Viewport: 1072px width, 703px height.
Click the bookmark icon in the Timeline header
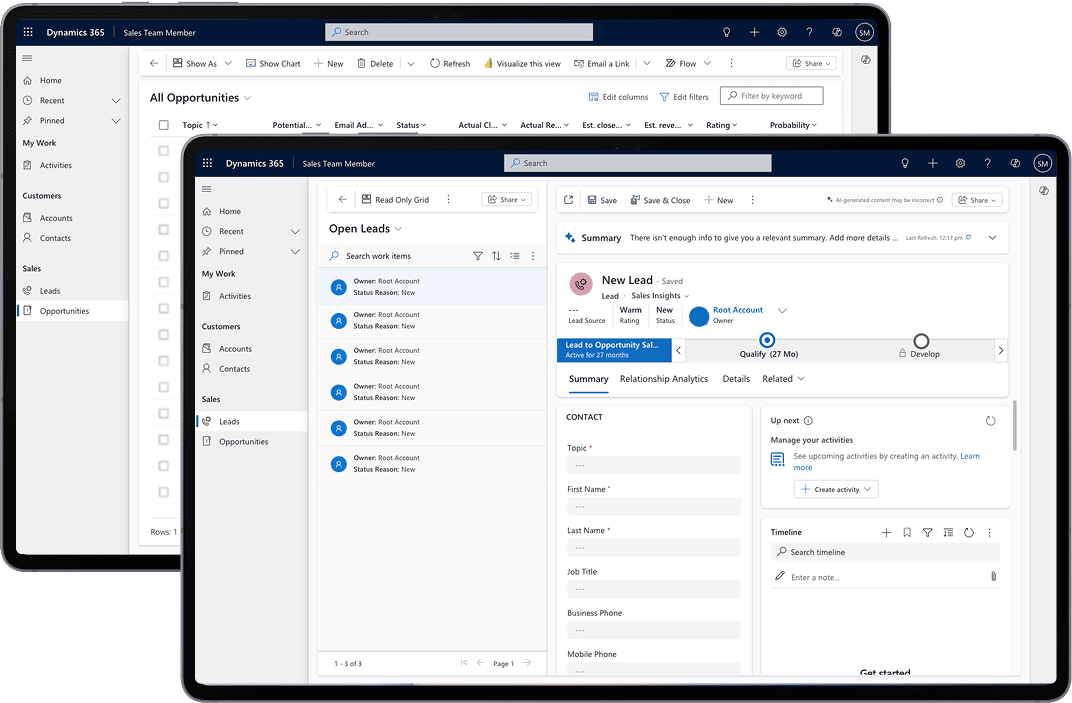[x=907, y=532]
